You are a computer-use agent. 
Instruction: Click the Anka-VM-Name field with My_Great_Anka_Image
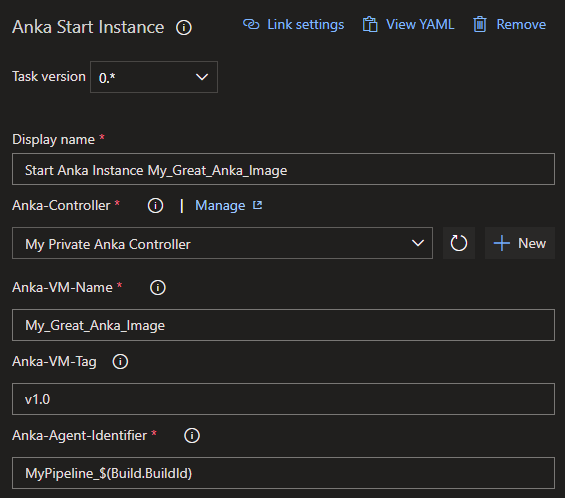click(x=283, y=325)
